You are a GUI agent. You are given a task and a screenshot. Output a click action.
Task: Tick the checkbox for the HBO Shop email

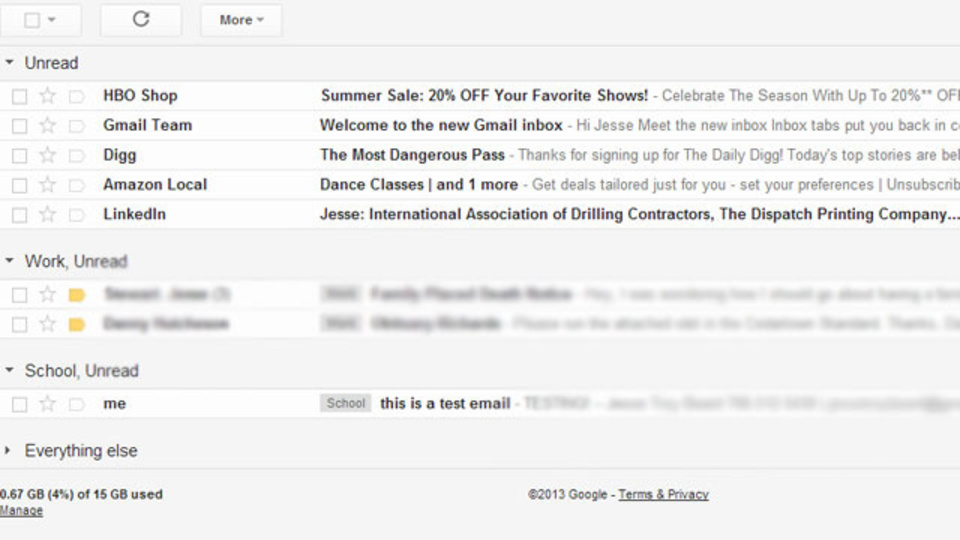(20, 96)
